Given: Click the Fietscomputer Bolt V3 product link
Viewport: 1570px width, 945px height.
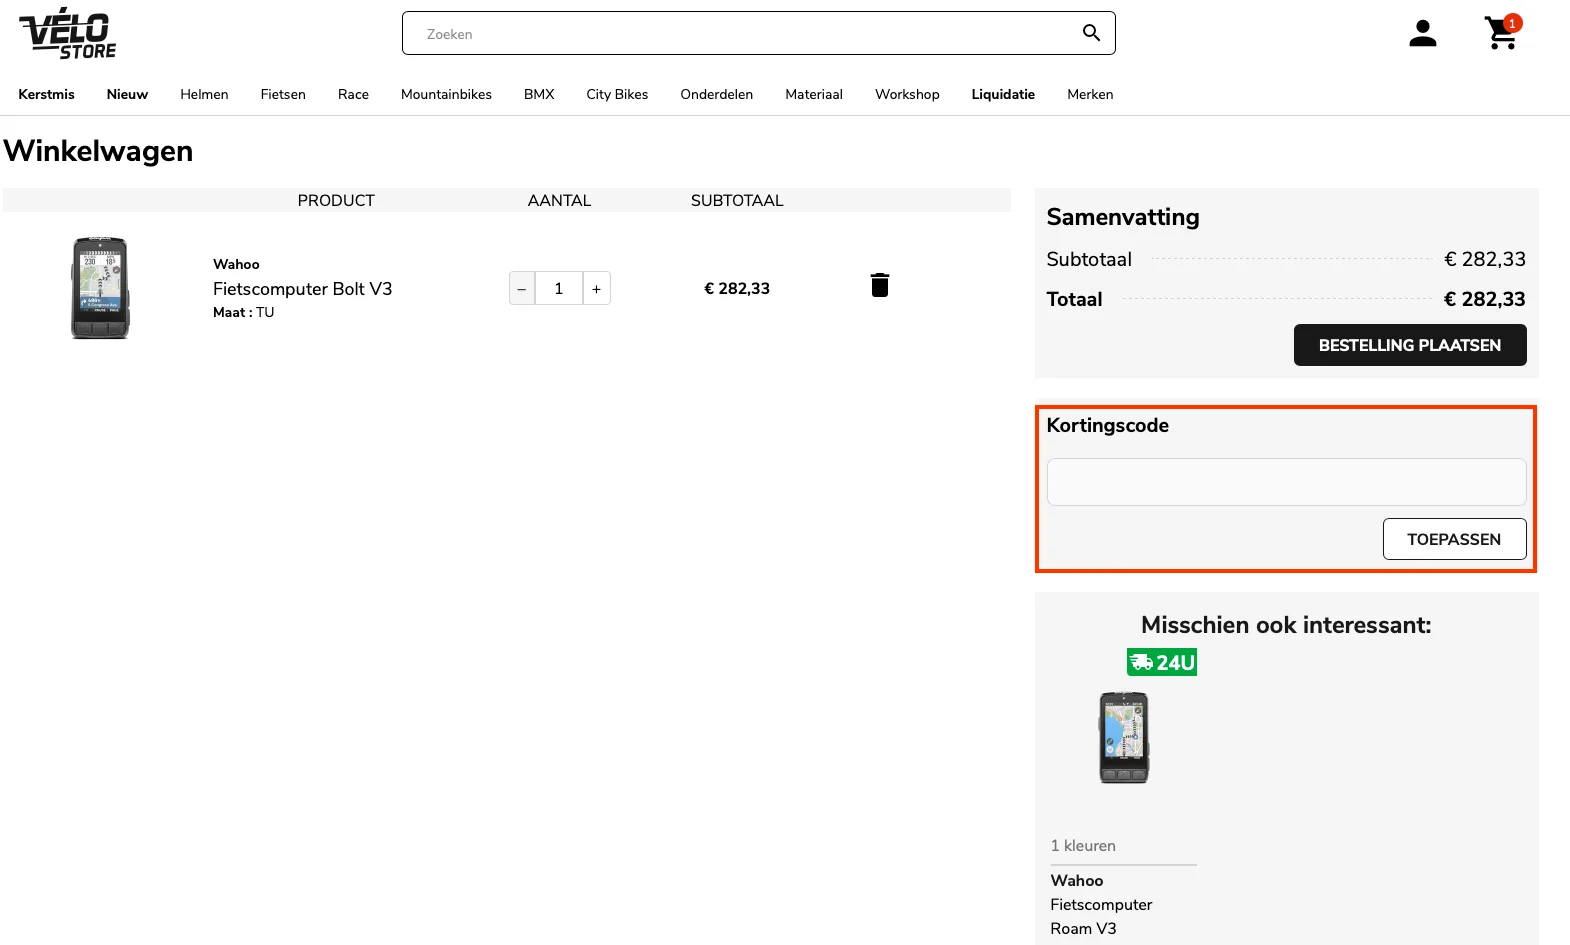Looking at the screenshot, I should [302, 289].
